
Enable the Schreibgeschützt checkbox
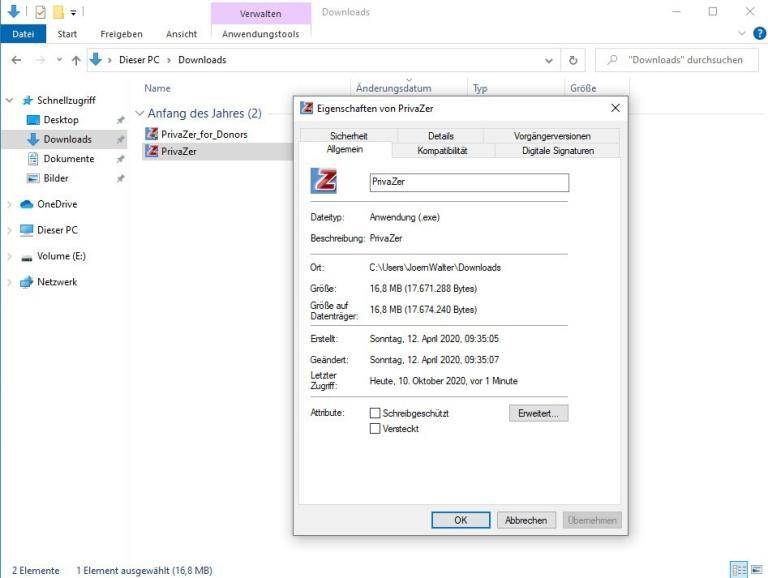[375, 413]
